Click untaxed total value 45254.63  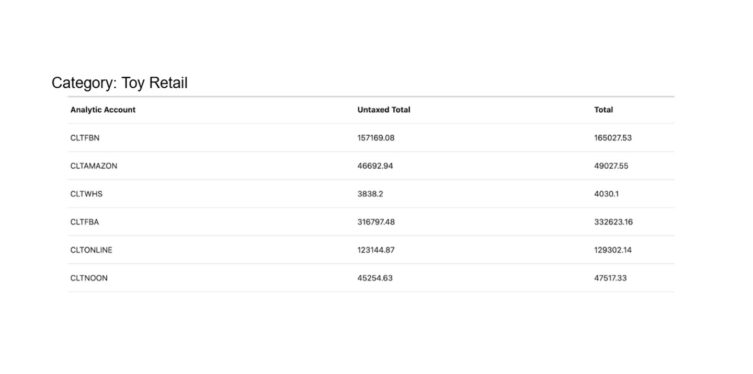click(x=375, y=278)
